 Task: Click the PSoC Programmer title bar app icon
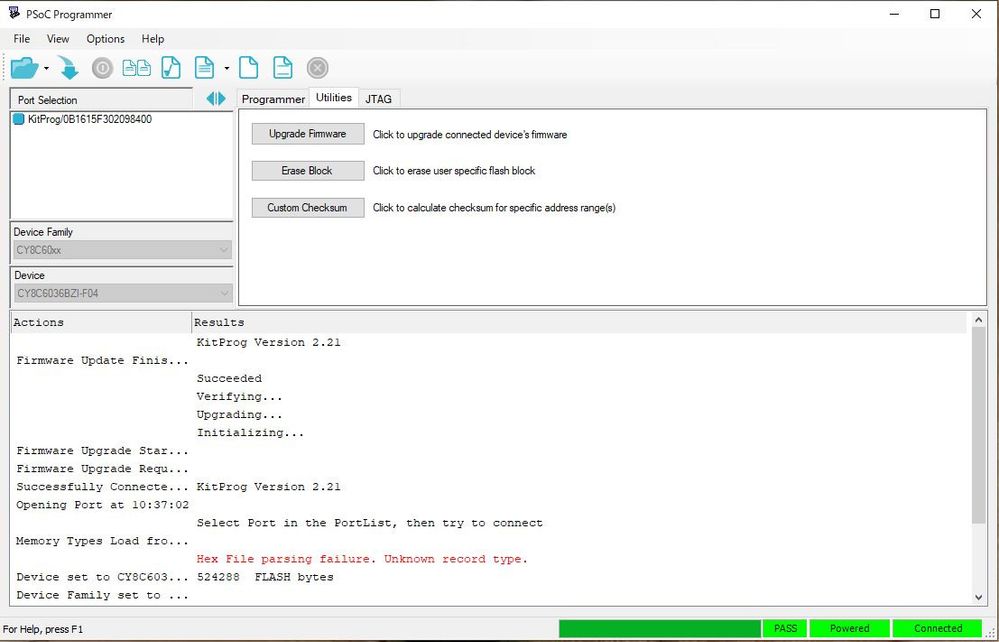pos(14,13)
